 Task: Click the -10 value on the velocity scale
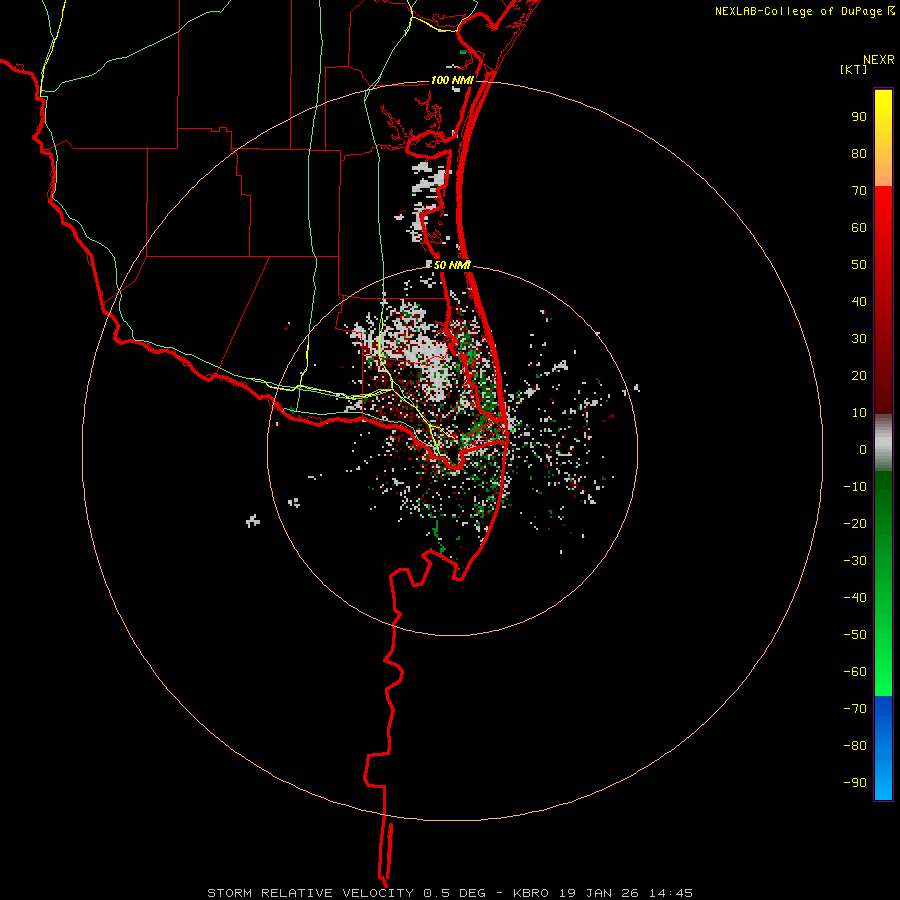(x=855, y=487)
